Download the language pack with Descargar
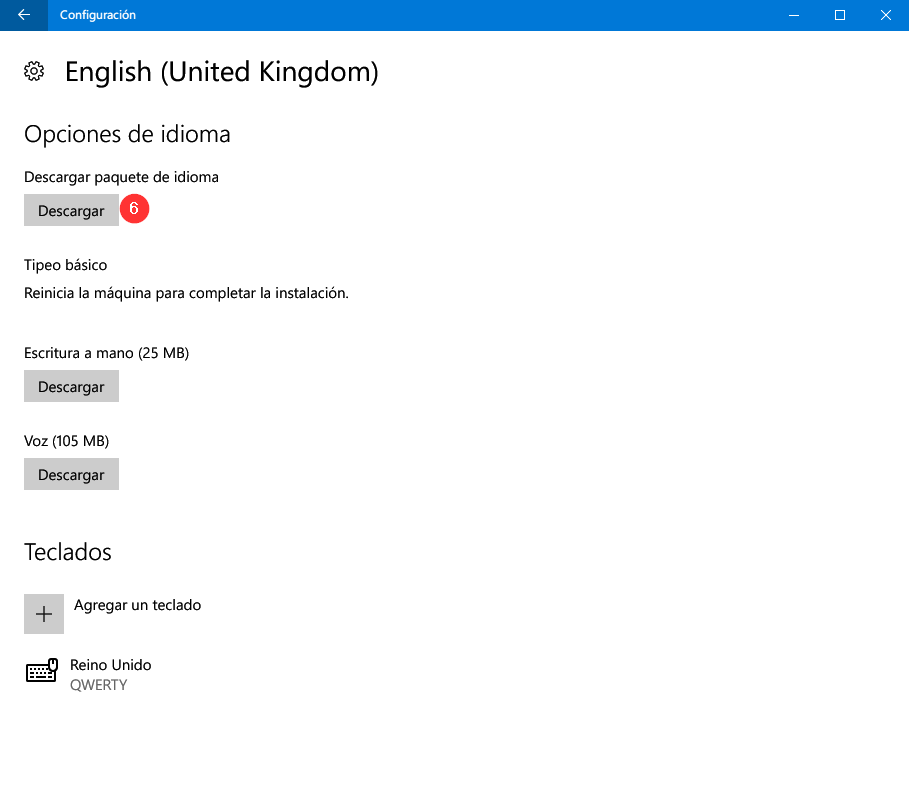This screenshot has height=785, width=909. click(x=71, y=210)
